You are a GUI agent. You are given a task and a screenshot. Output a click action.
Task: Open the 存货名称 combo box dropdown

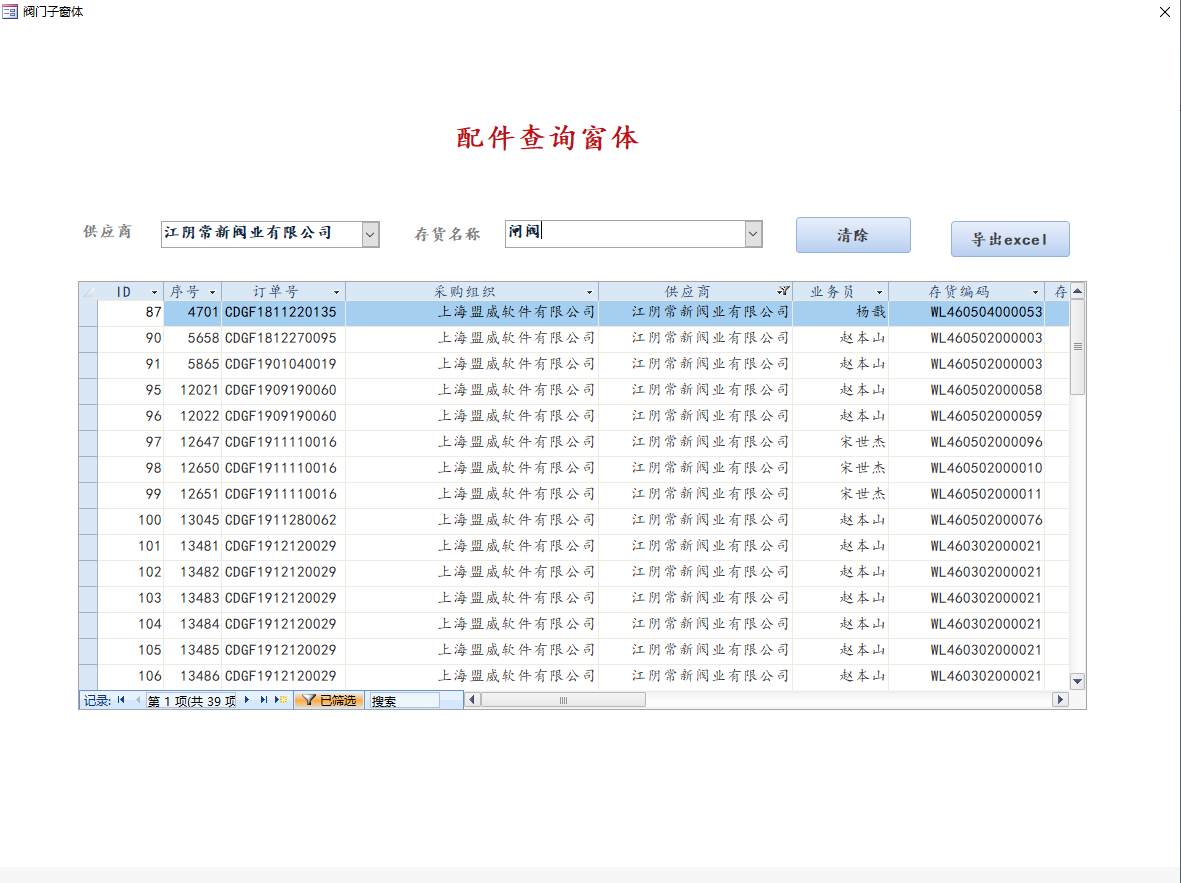753,234
